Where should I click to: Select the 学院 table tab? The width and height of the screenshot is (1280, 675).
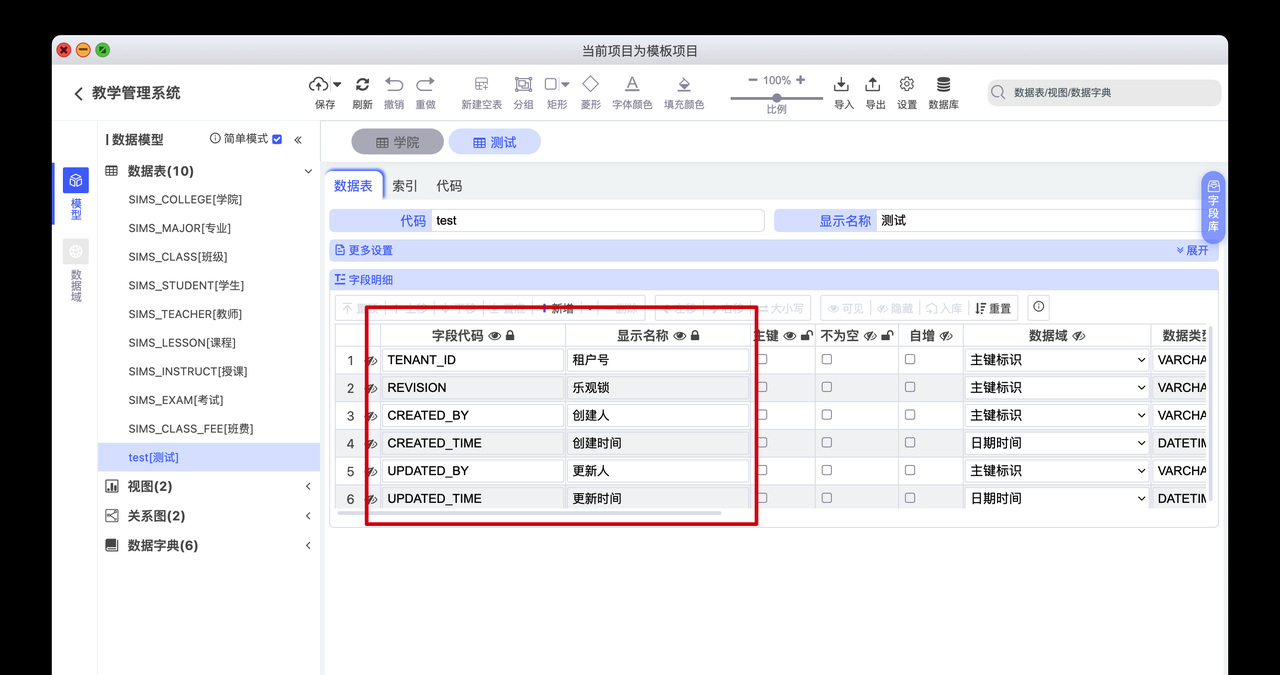click(x=397, y=141)
